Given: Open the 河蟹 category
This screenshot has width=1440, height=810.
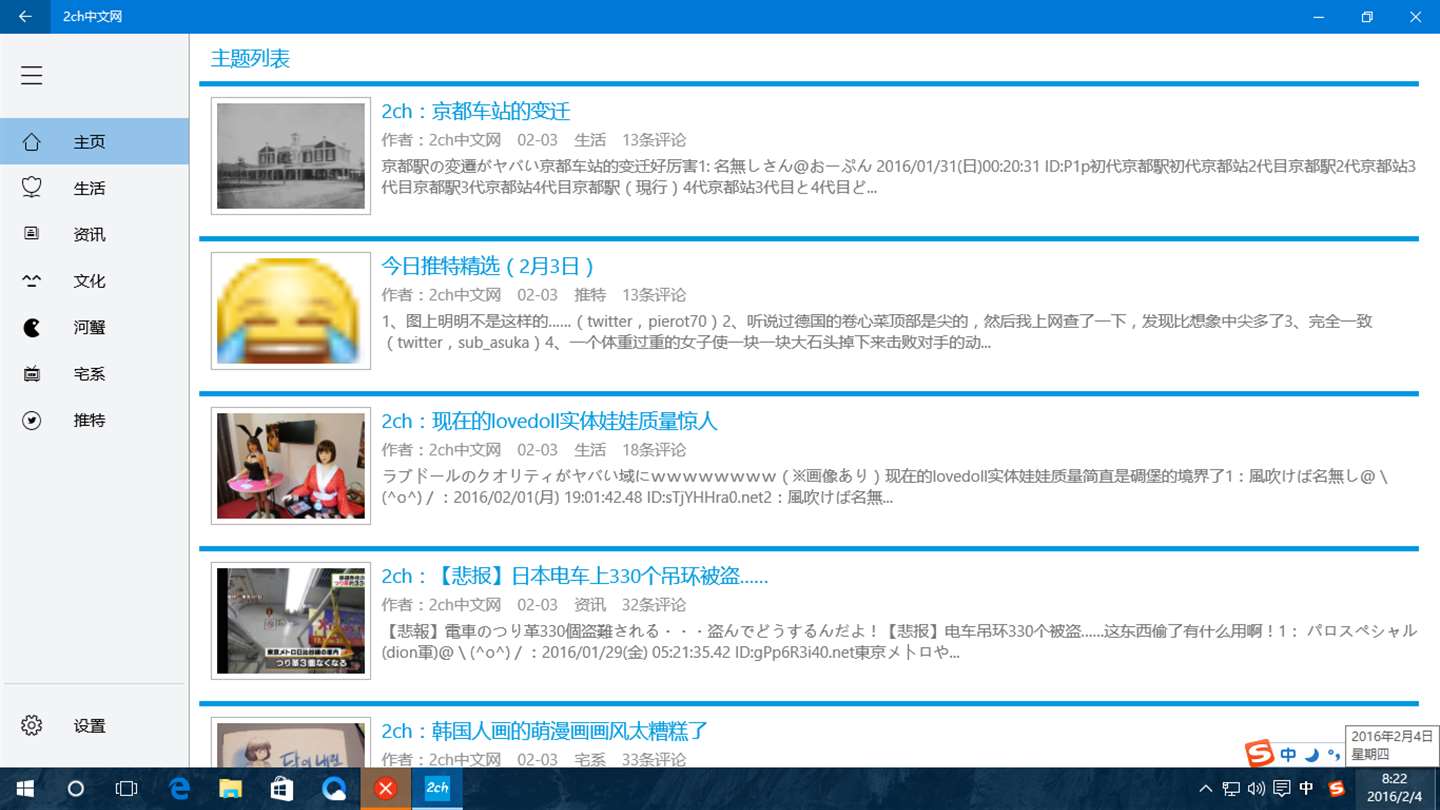Looking at the screenshot, I should tap(94, 327).
